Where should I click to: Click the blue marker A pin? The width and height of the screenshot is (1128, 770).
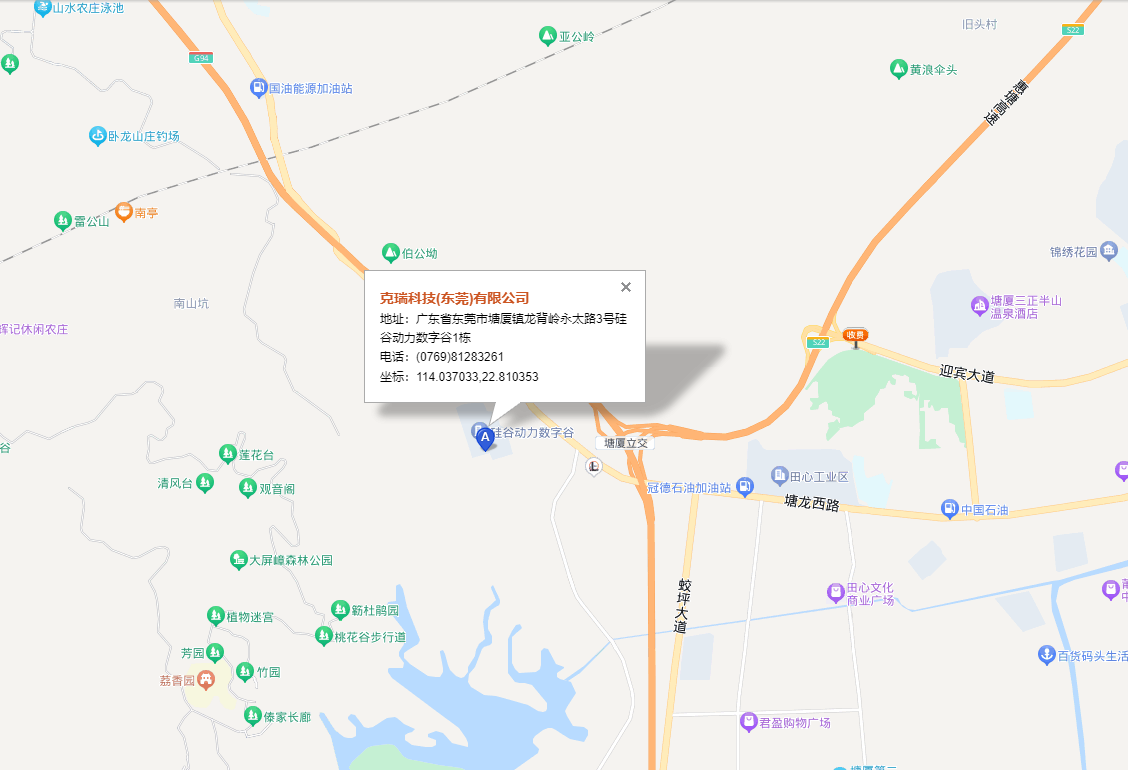coord(486,439)
